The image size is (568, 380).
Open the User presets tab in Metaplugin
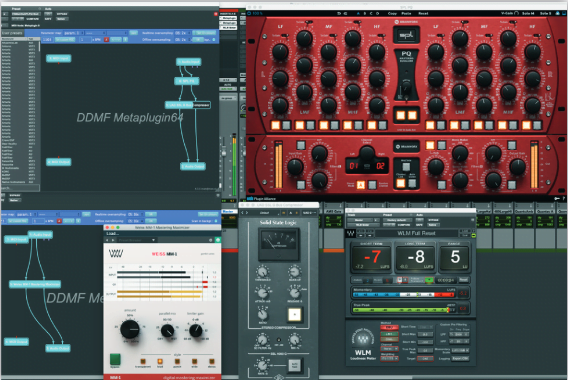click(12, 33)
